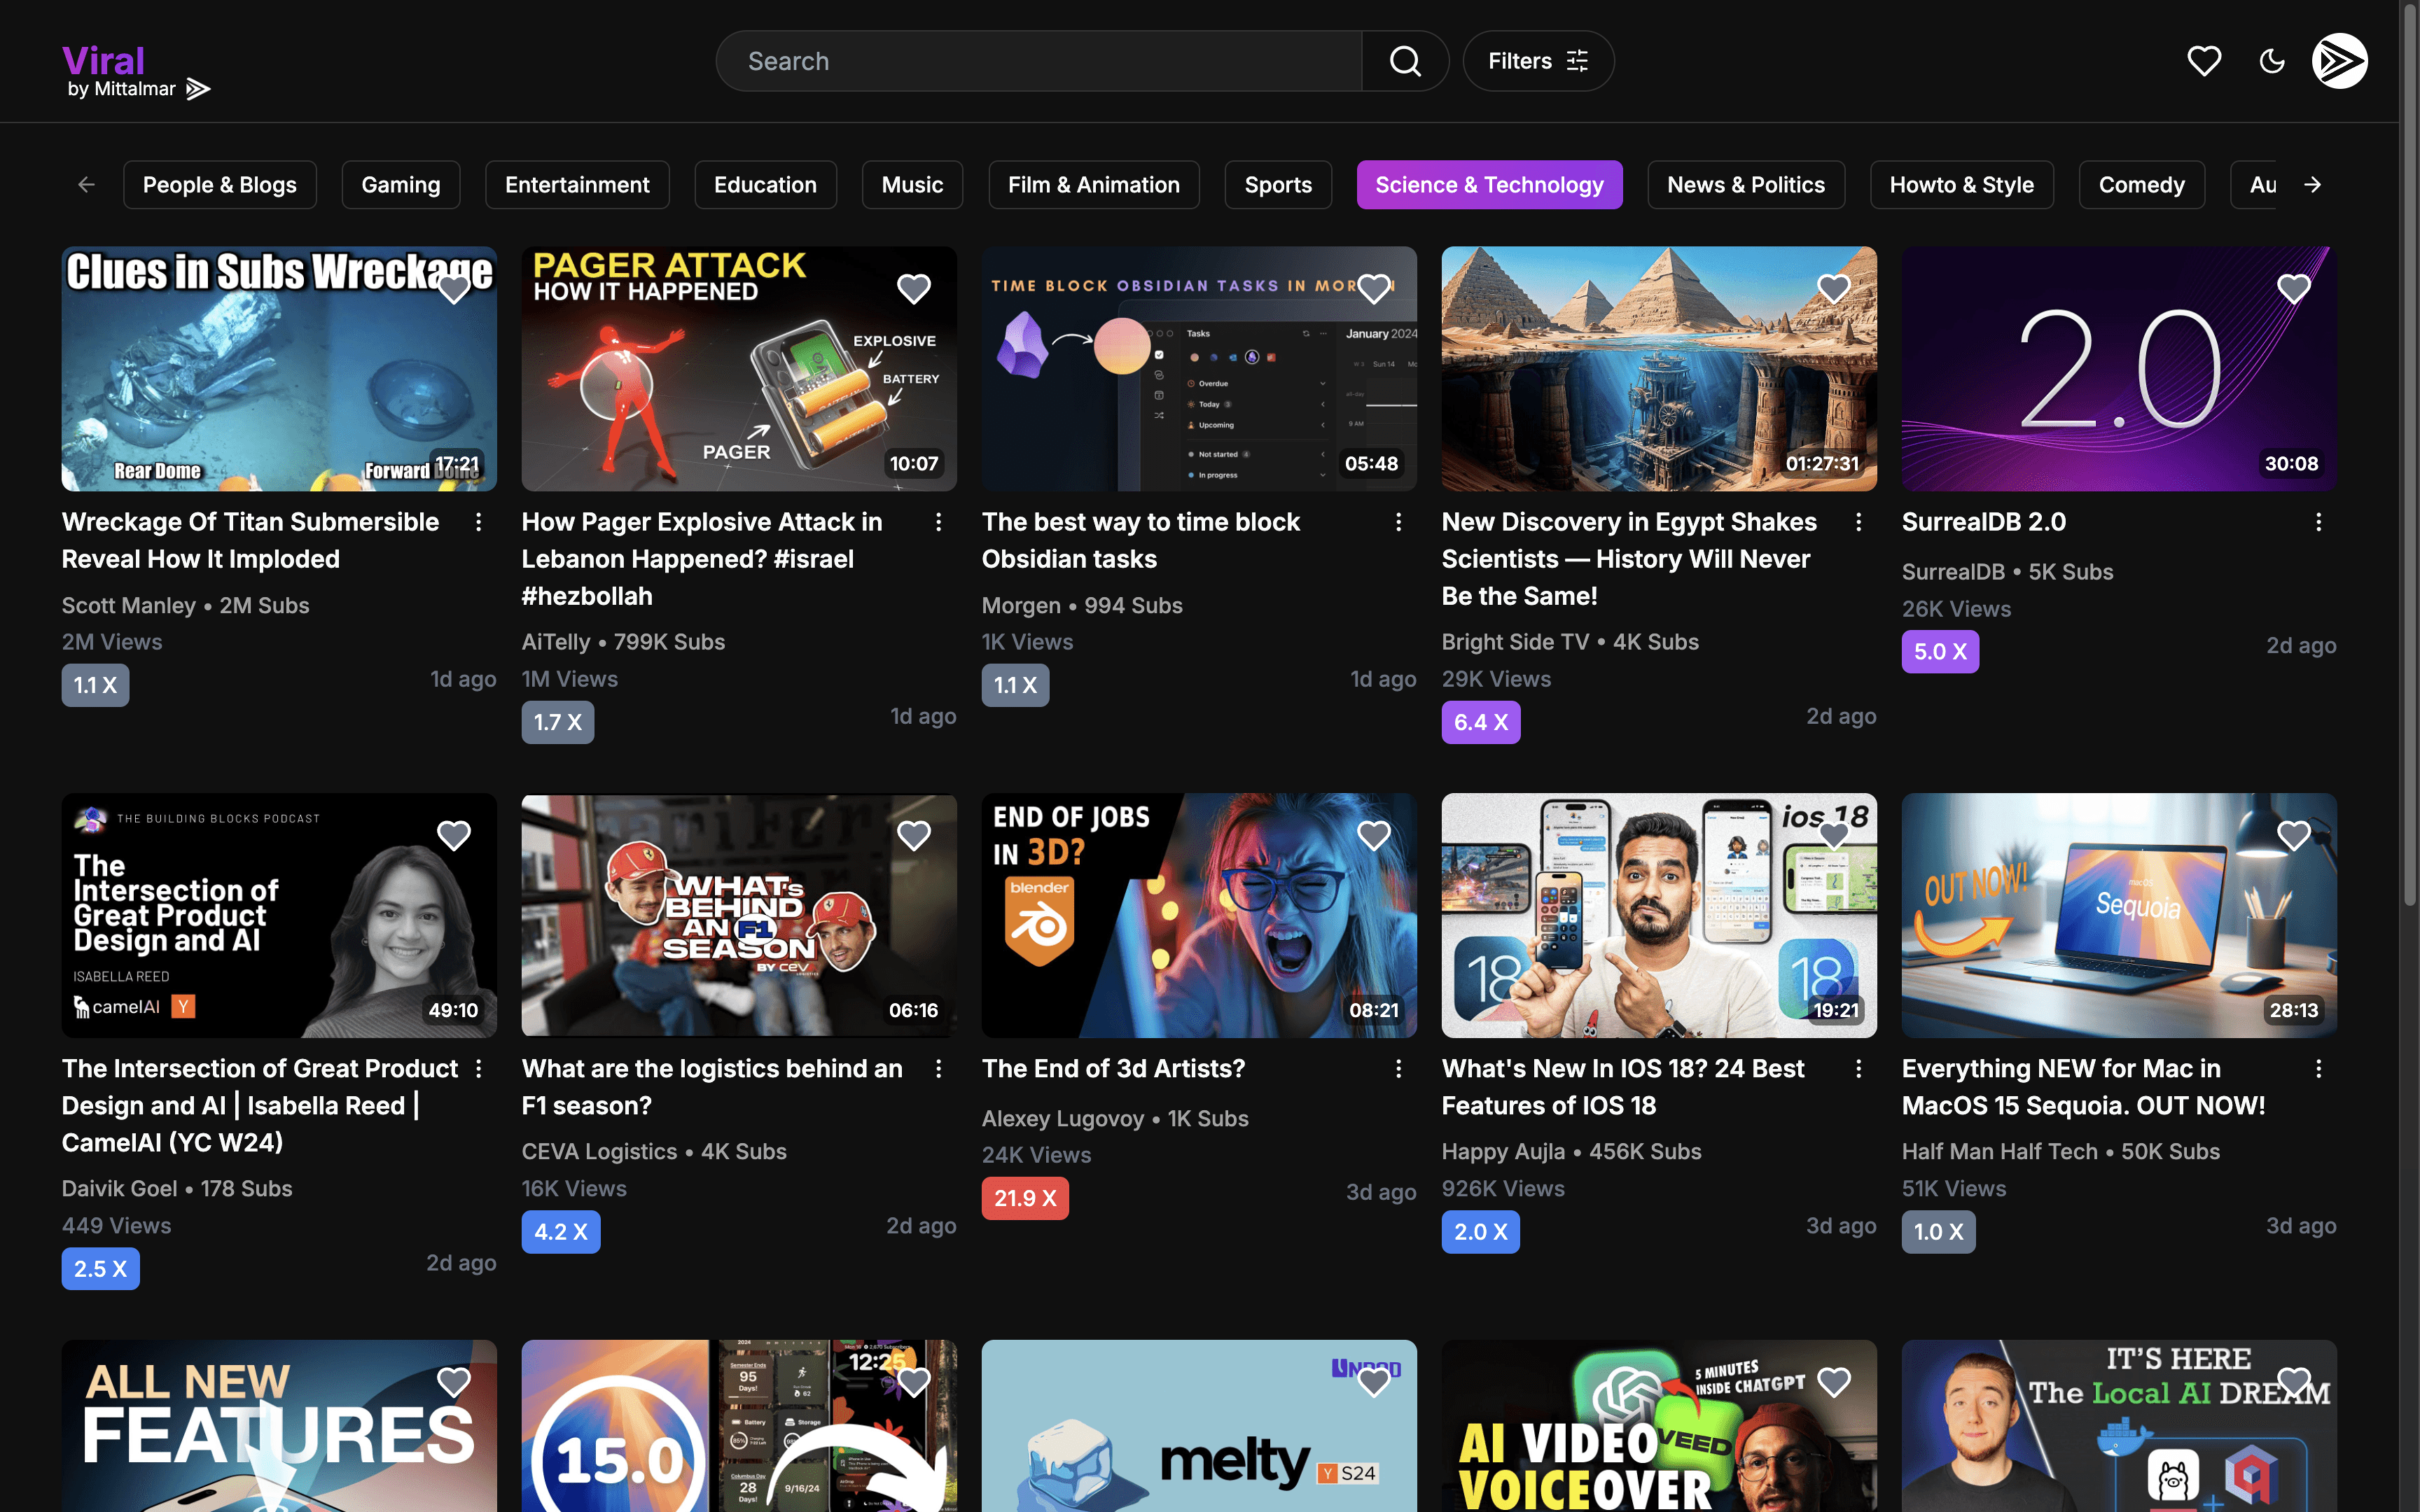The height and width of the screenshot is (1512, 2420).
Task: Open the End of Jobs in 3D thumbnail
Action: 1199,916
